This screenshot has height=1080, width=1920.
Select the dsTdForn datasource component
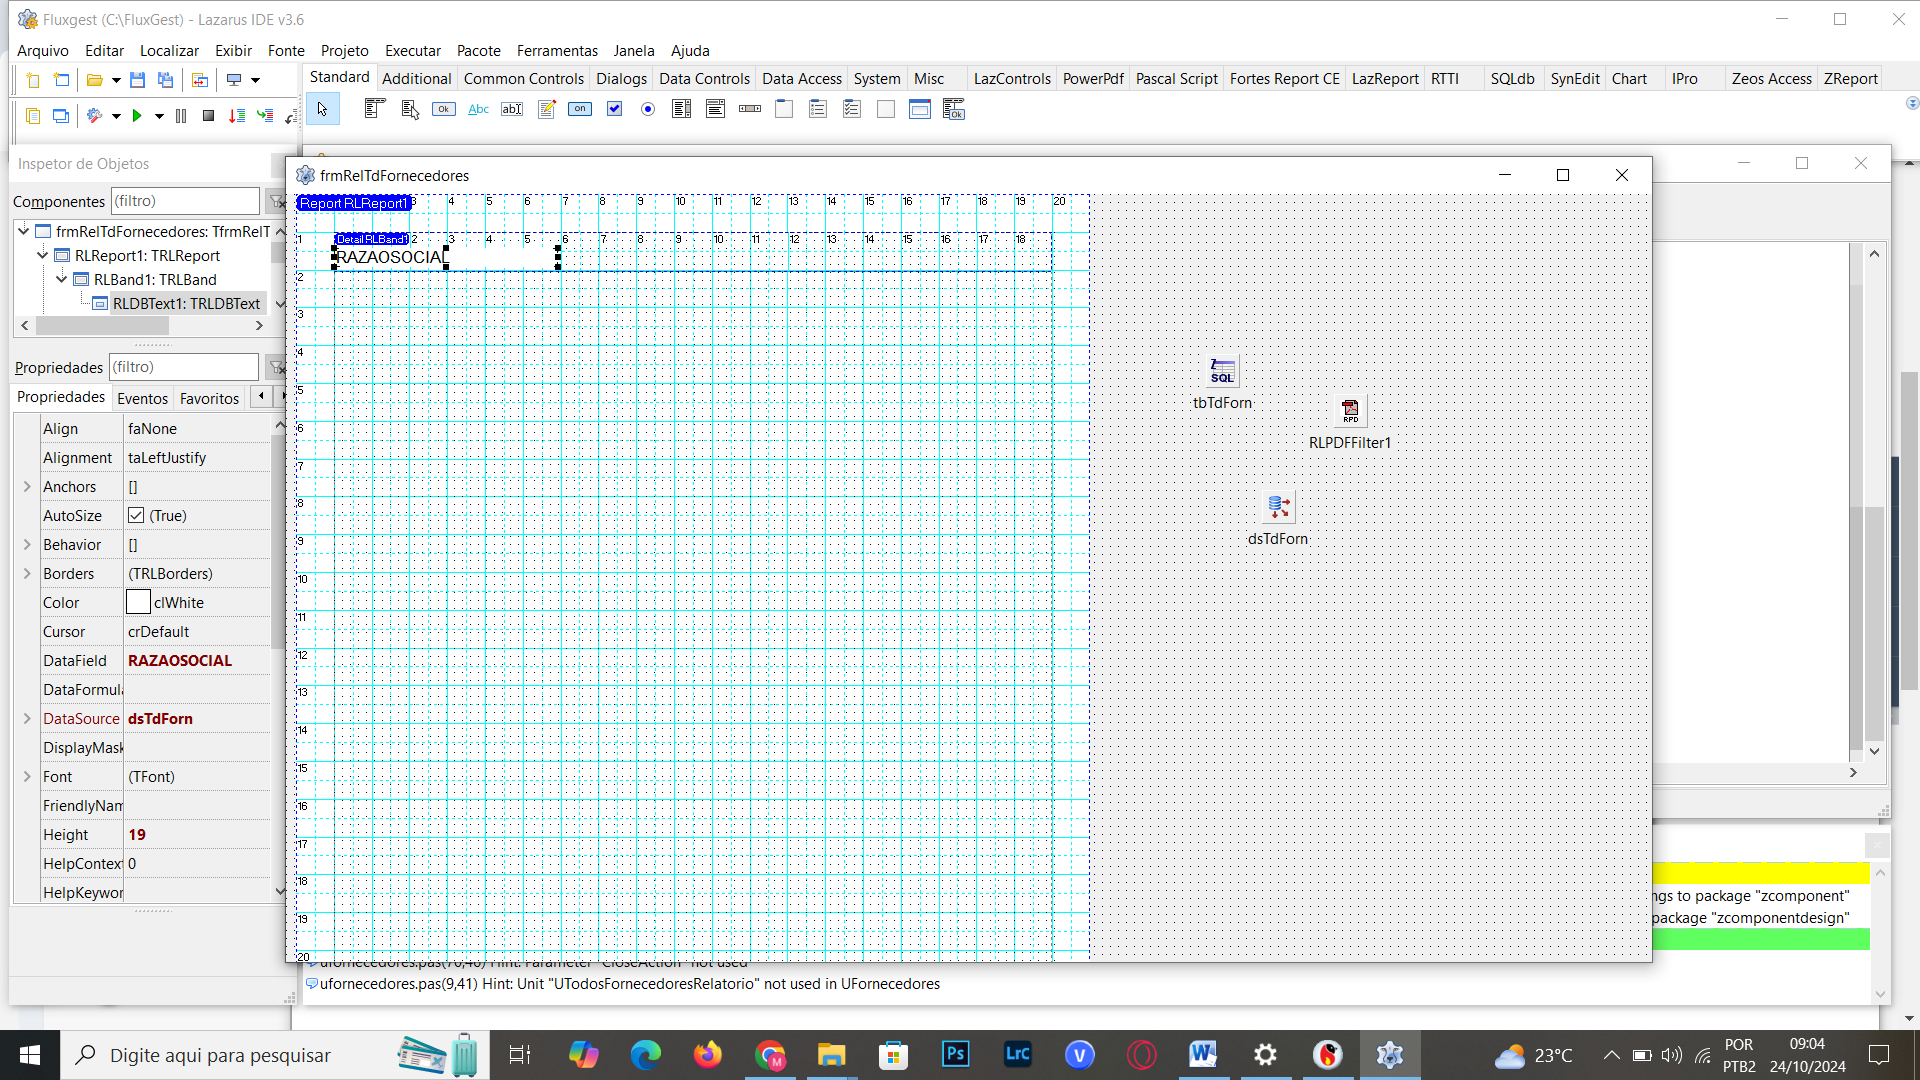point(1278,507)
